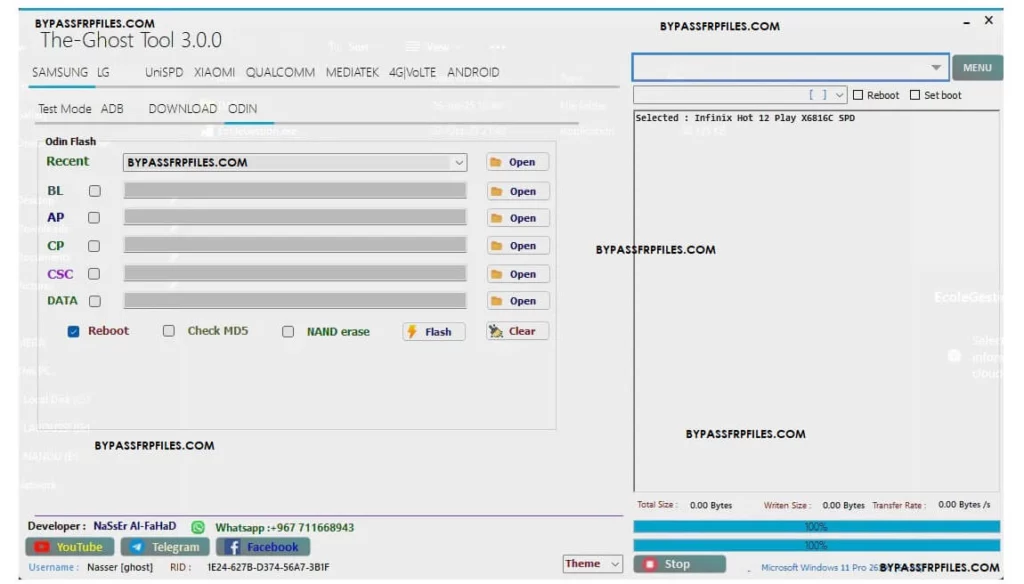Image resolution: width=1024 pixels, height=584 pixels.
Task: Click the CP file path field
Action: pos(295,246)
